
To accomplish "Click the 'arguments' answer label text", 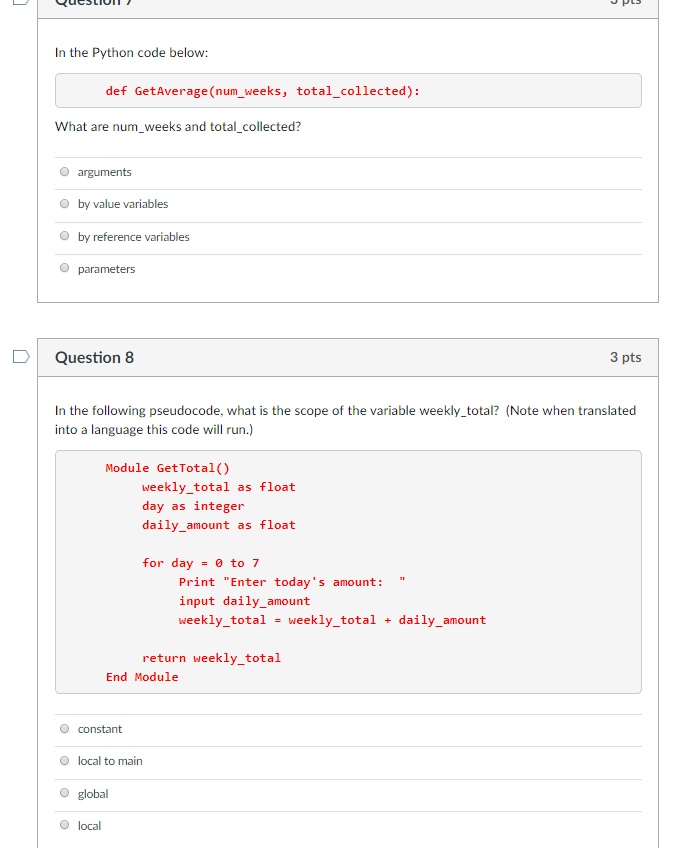I will (x=104, y=171).
